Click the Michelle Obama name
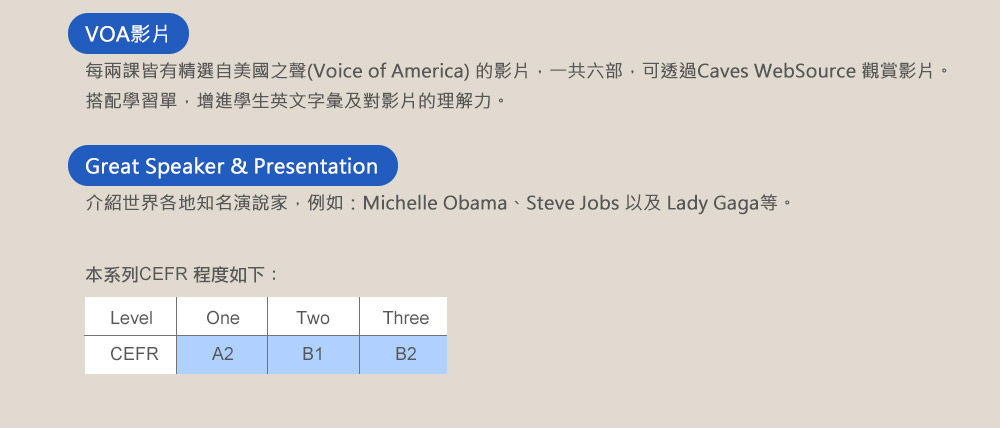The width and height of the screenshot is (1000, 428). point(435,203)
